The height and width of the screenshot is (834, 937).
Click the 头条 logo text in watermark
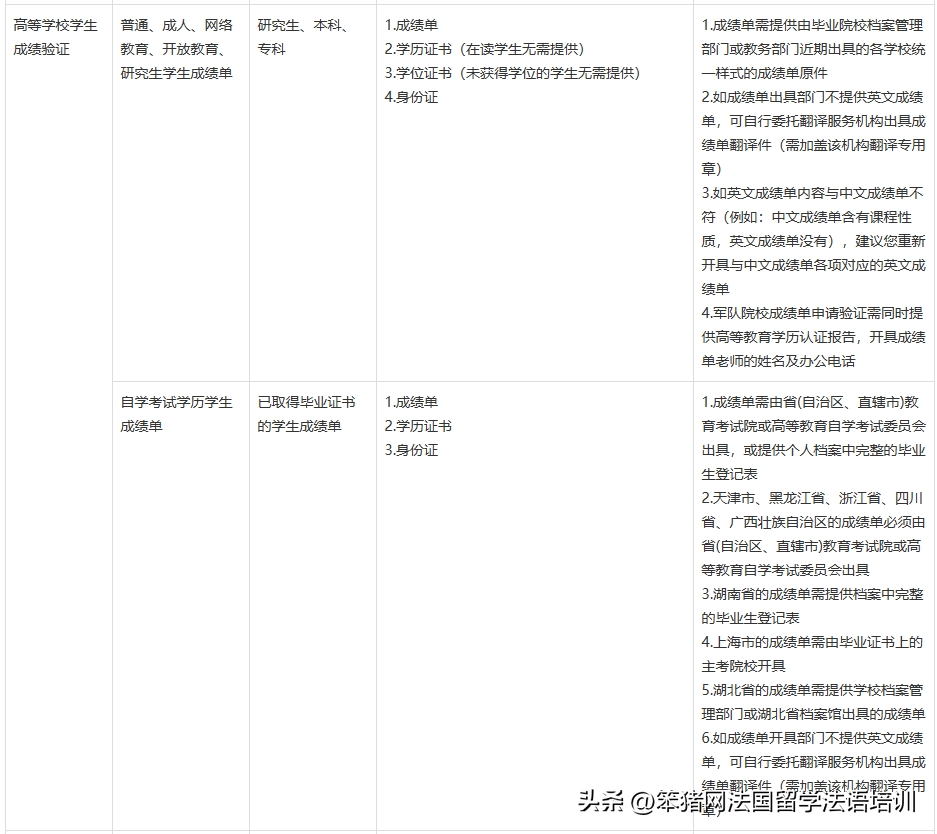[602, 800]
